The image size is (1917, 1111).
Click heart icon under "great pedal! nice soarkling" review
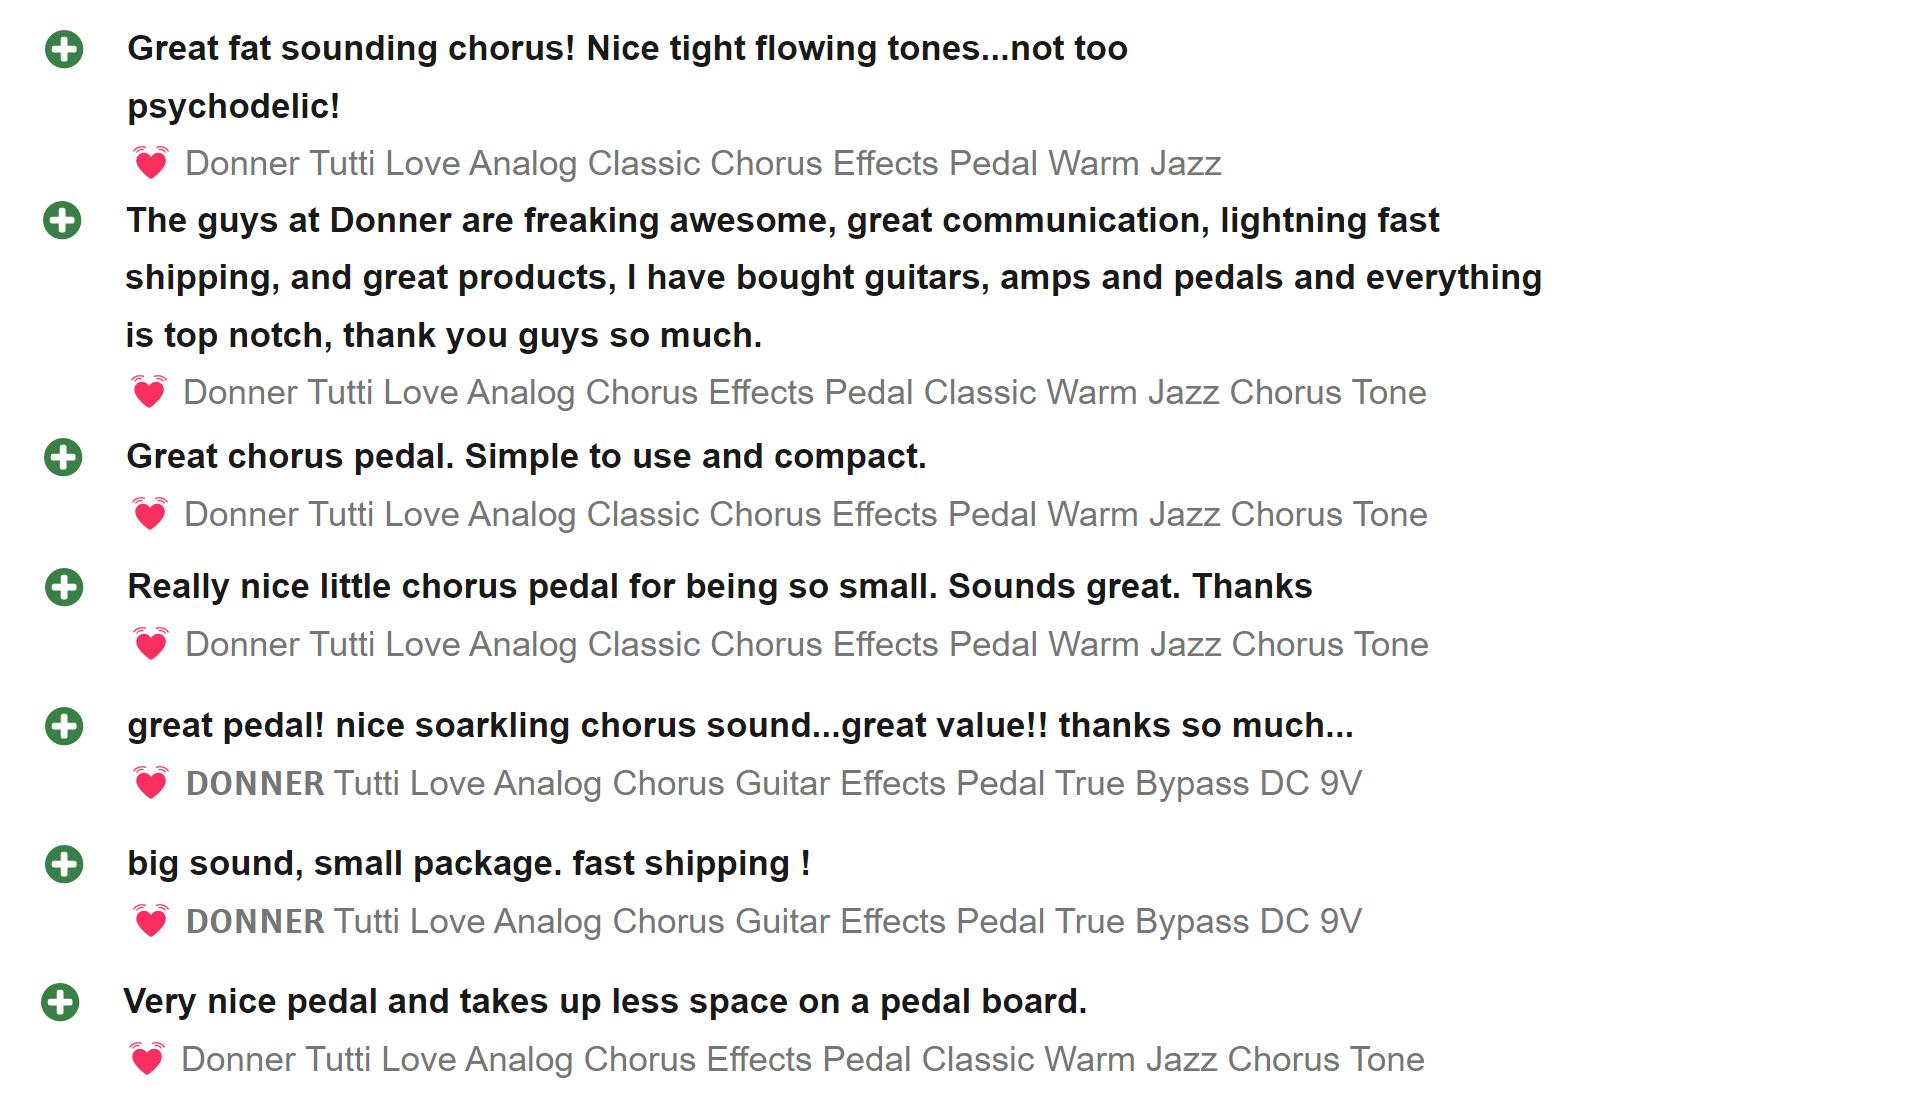coord(151,783)
